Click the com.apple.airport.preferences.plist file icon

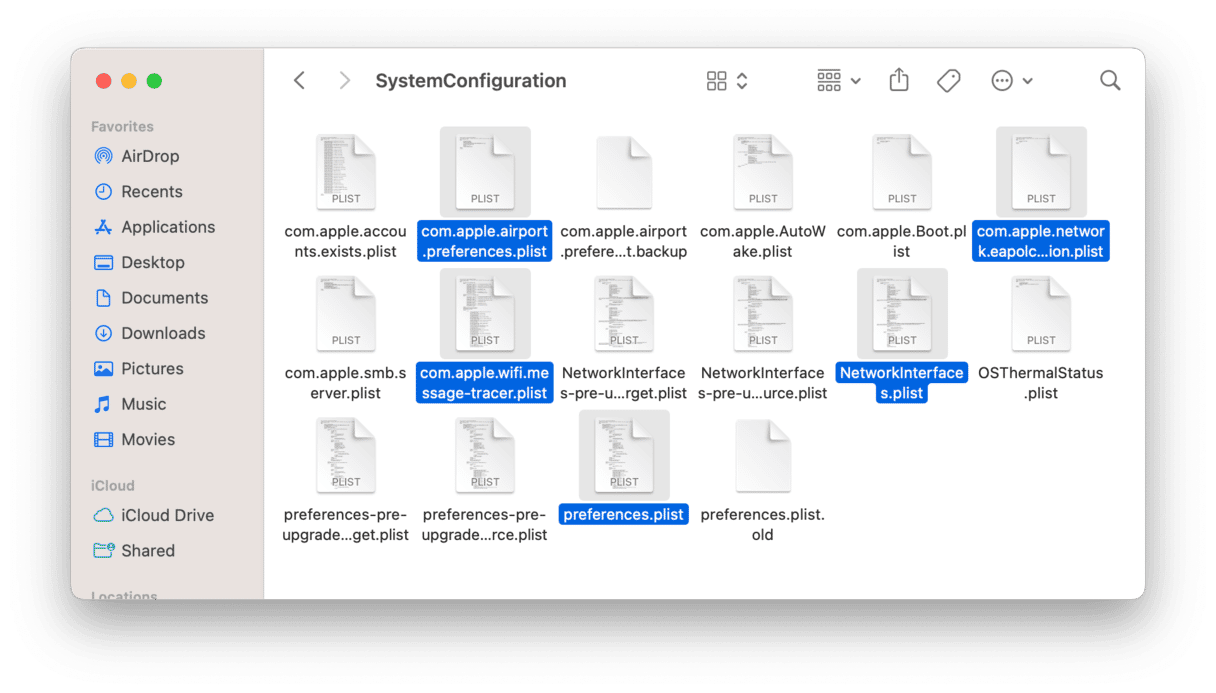(x=485, y=172)
